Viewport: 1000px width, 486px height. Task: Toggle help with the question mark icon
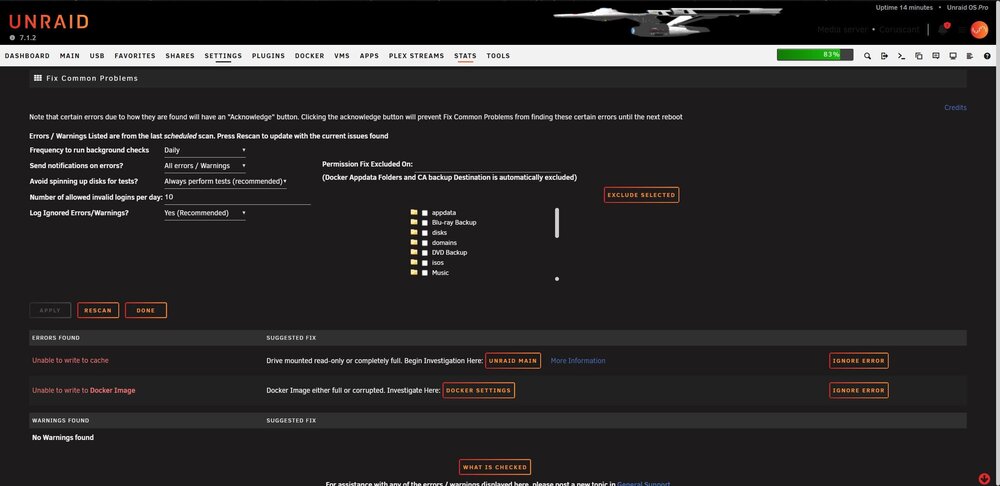987,56
